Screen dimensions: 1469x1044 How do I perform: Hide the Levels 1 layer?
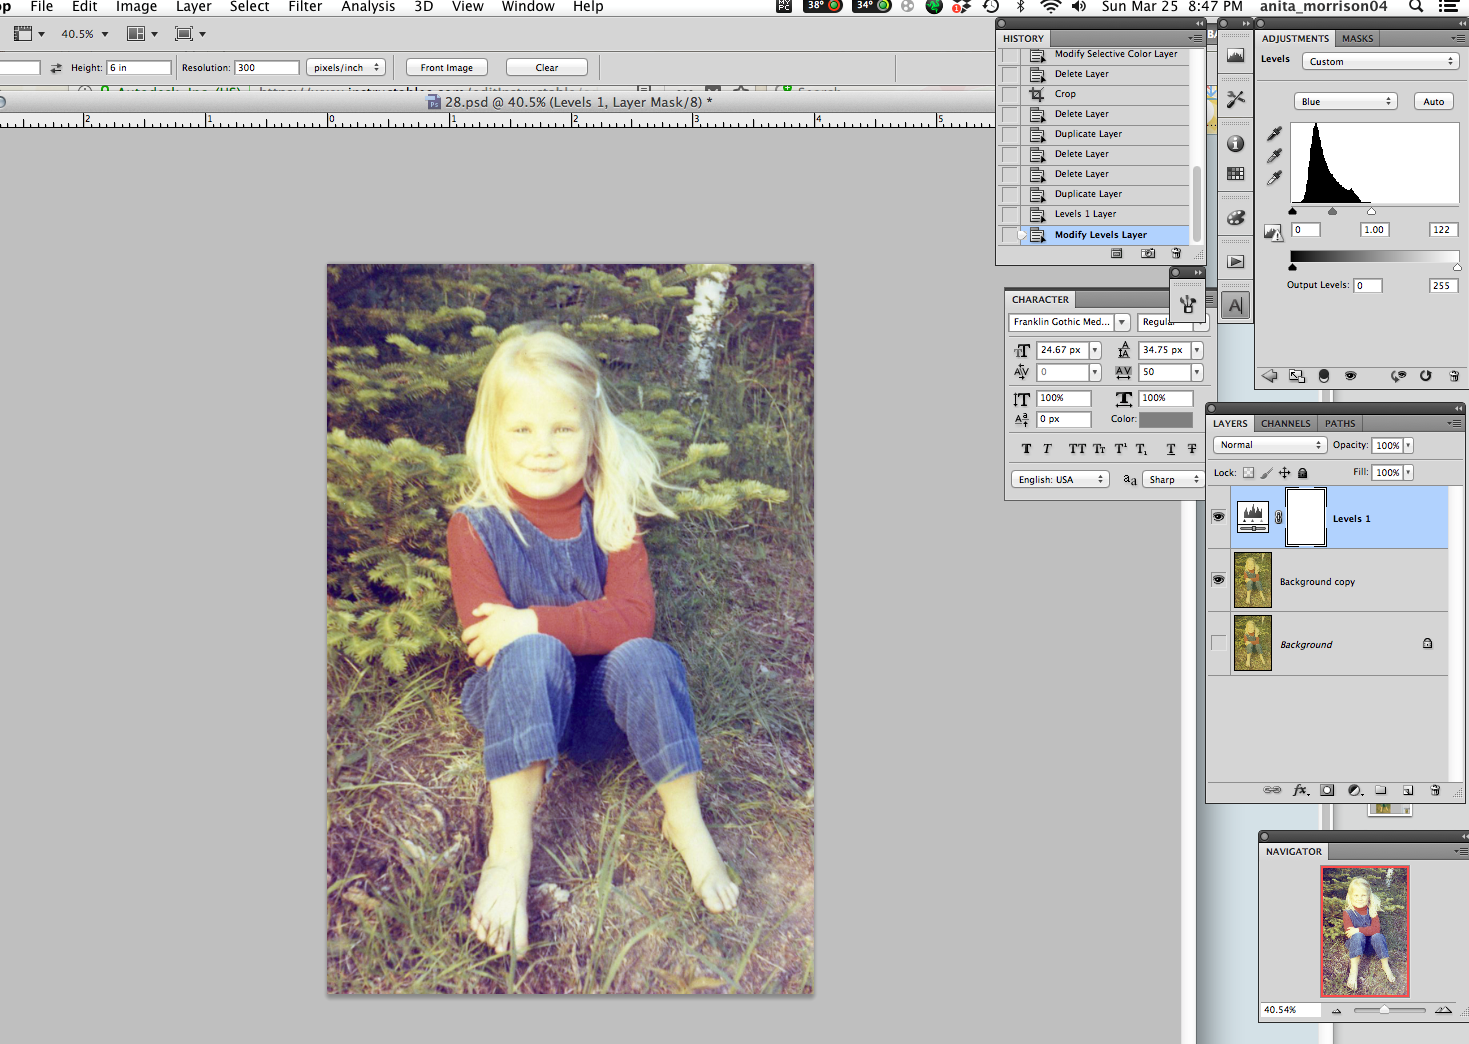(1218, 517)
